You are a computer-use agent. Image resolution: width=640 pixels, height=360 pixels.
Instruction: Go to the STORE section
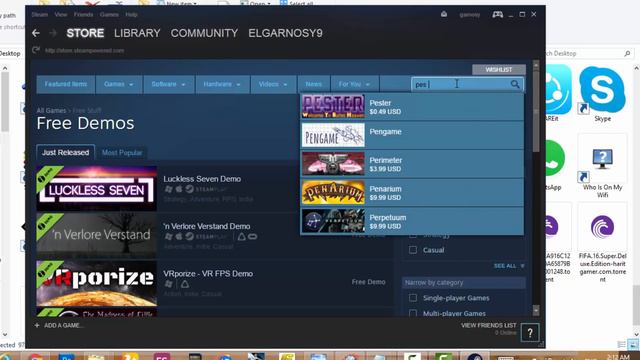point(85,33)
